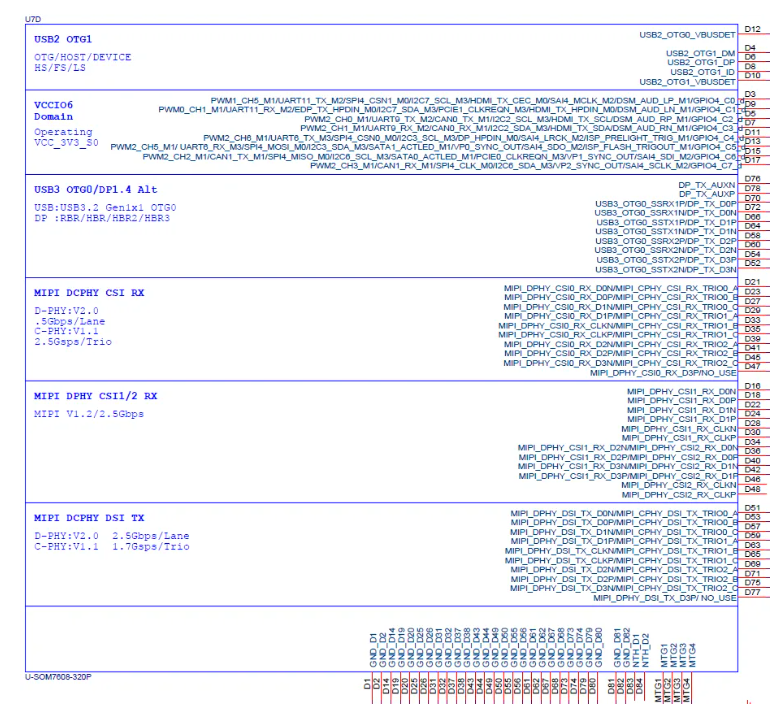Click the DP_TX_AUXP pin name
784x705 pixels.
click(706, 194)
